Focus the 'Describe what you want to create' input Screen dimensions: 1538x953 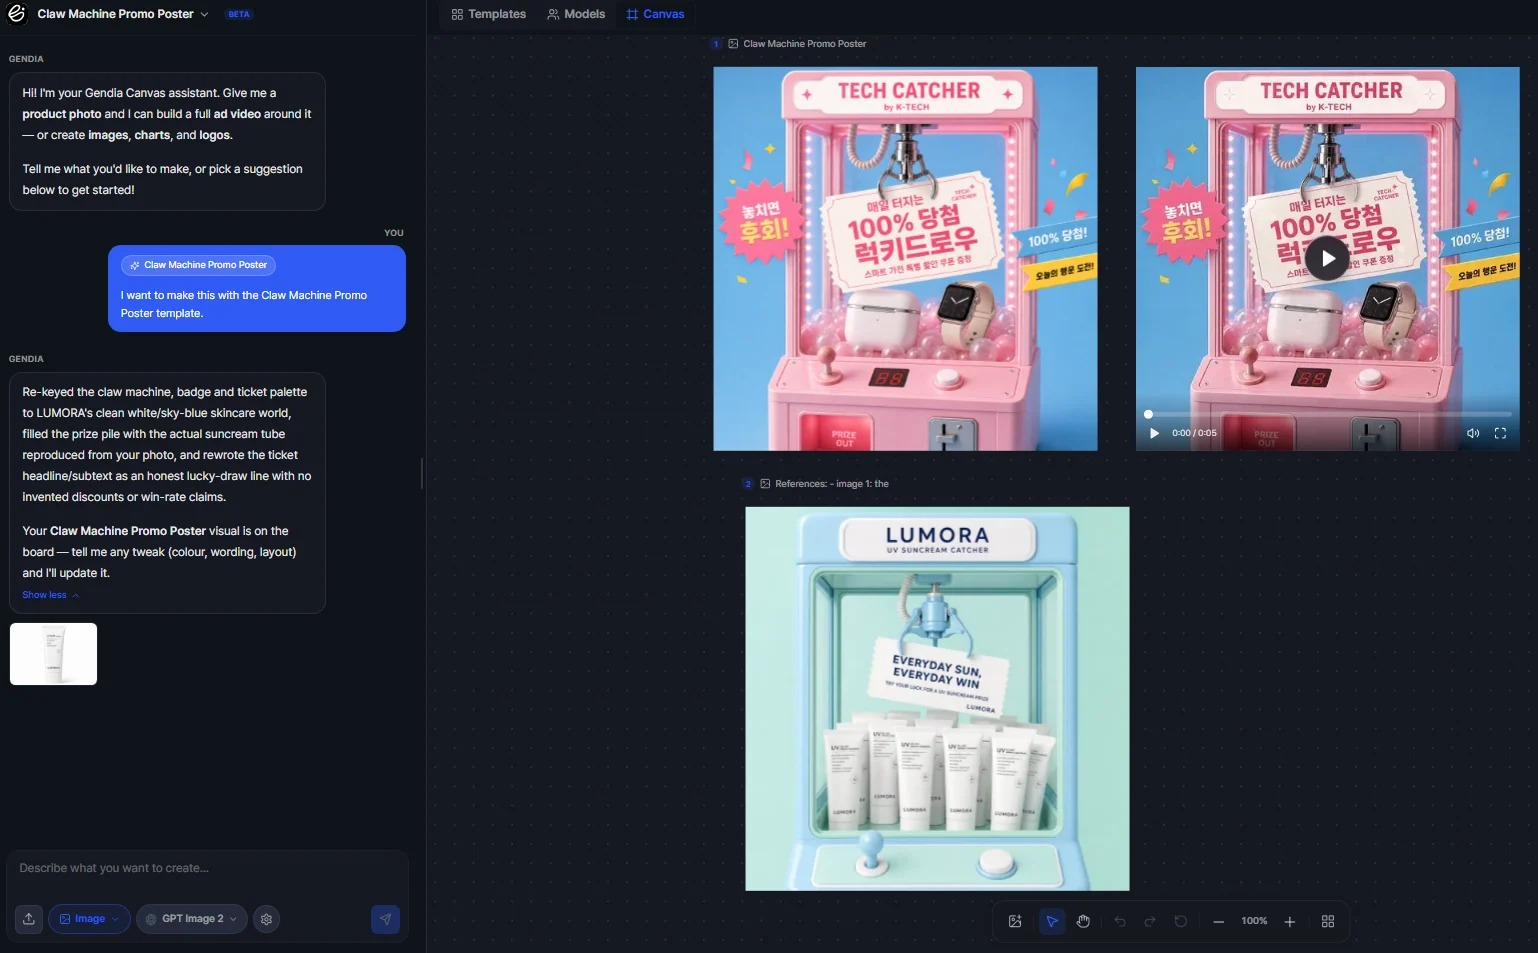pos(207,868)
